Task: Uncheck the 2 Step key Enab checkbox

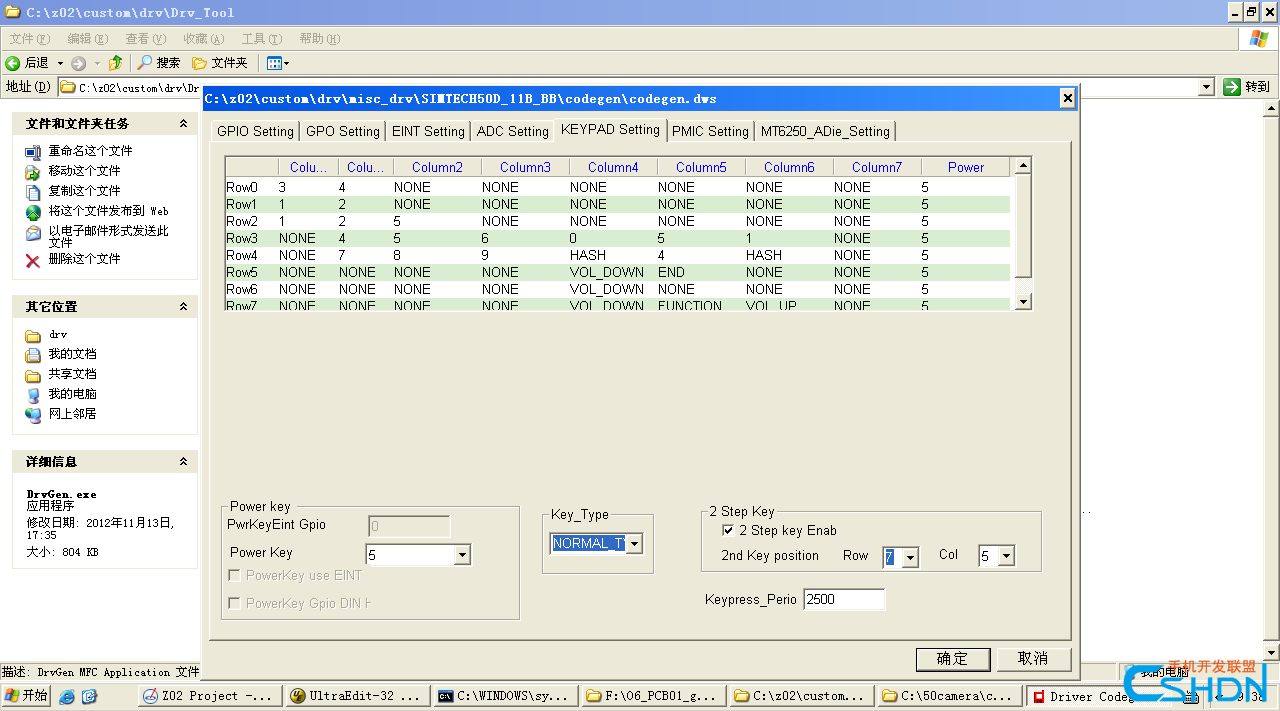Action: [728, 530]
